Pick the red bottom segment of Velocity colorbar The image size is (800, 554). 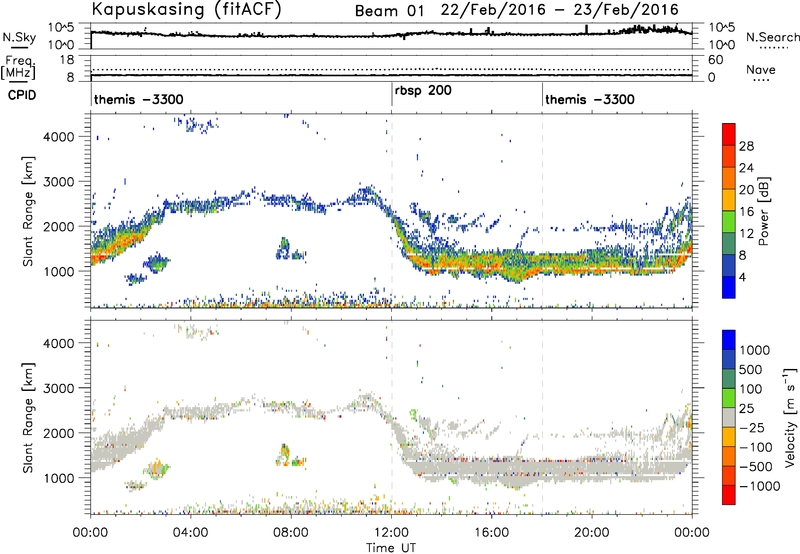pyautogui.click(x=729, y=495)
